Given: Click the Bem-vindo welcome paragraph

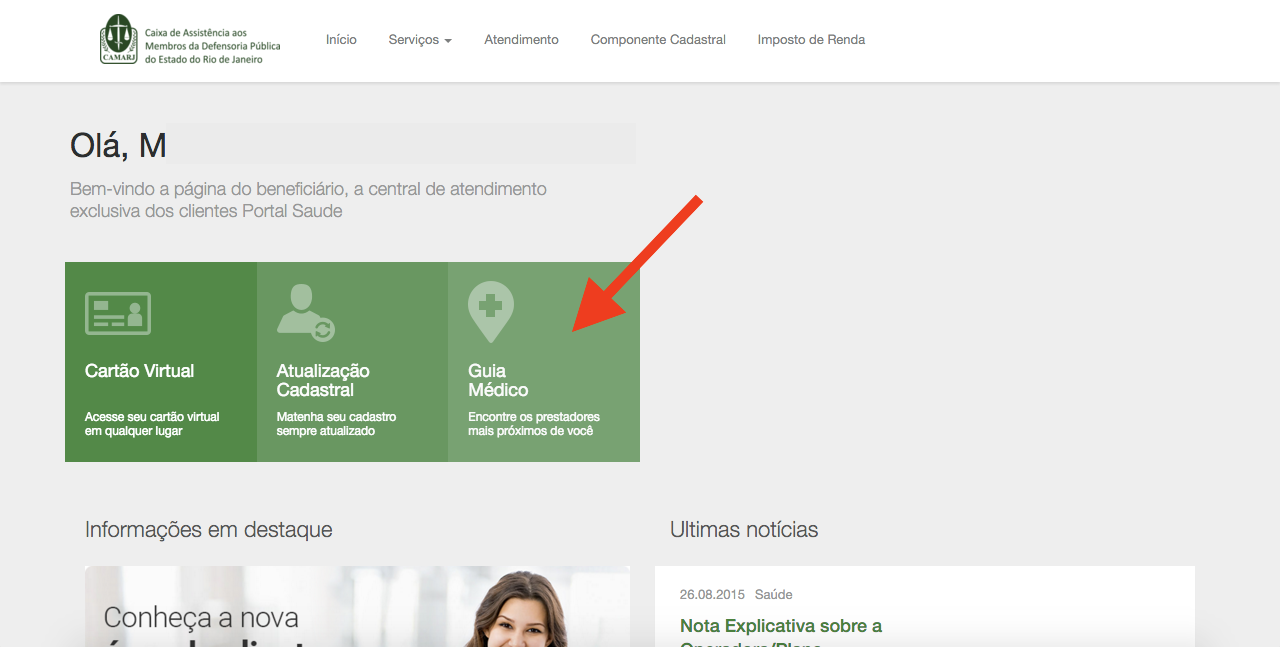Looking at the screenshot, I should pos(308,200).
